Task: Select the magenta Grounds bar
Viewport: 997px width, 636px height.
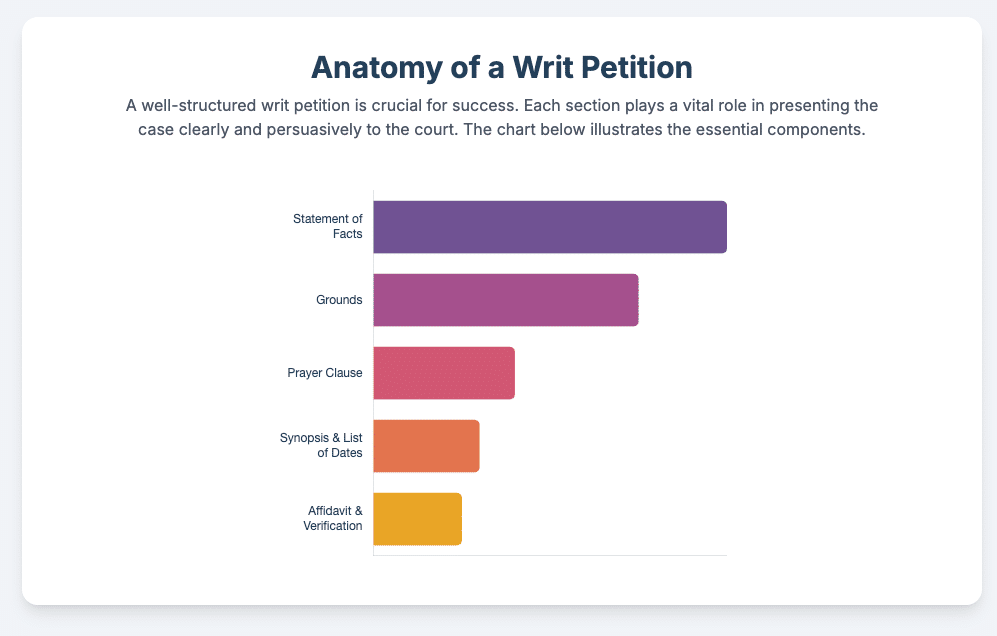Action: tap(506, 300)
